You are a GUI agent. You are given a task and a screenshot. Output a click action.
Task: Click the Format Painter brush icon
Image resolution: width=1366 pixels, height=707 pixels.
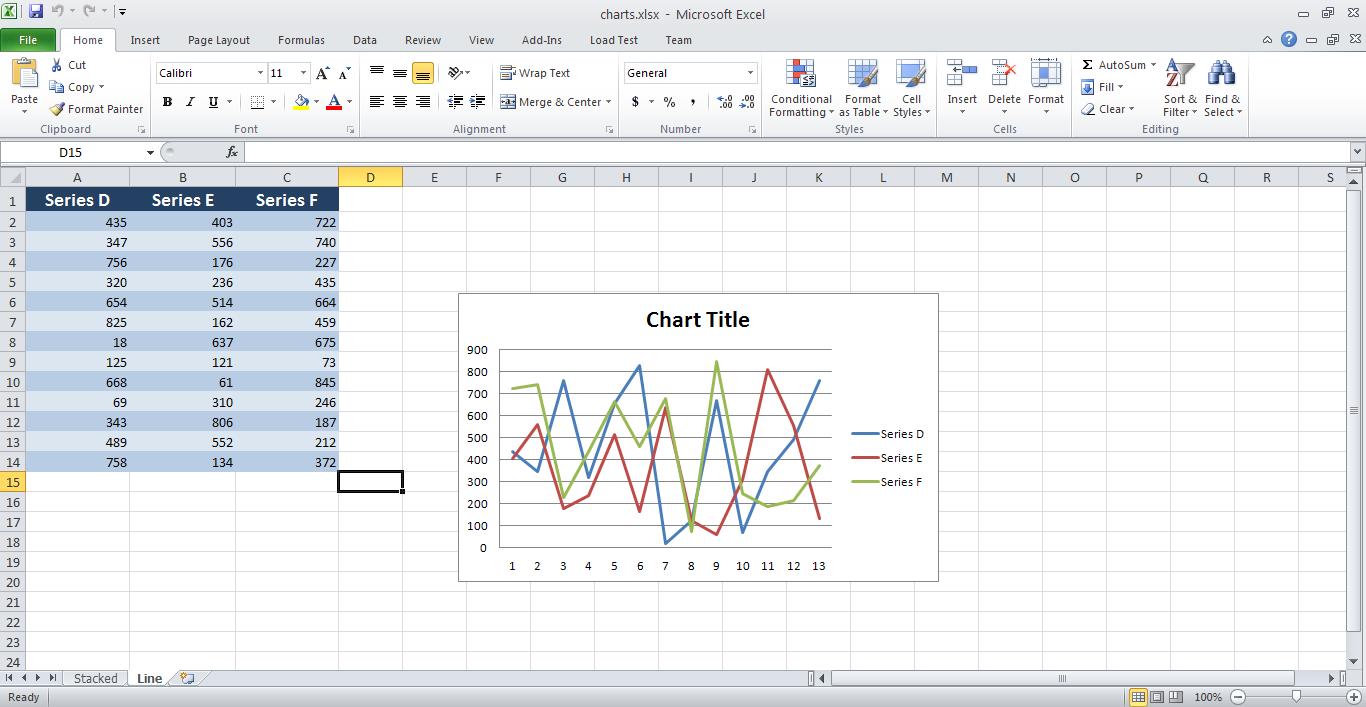tap(58, 109)
